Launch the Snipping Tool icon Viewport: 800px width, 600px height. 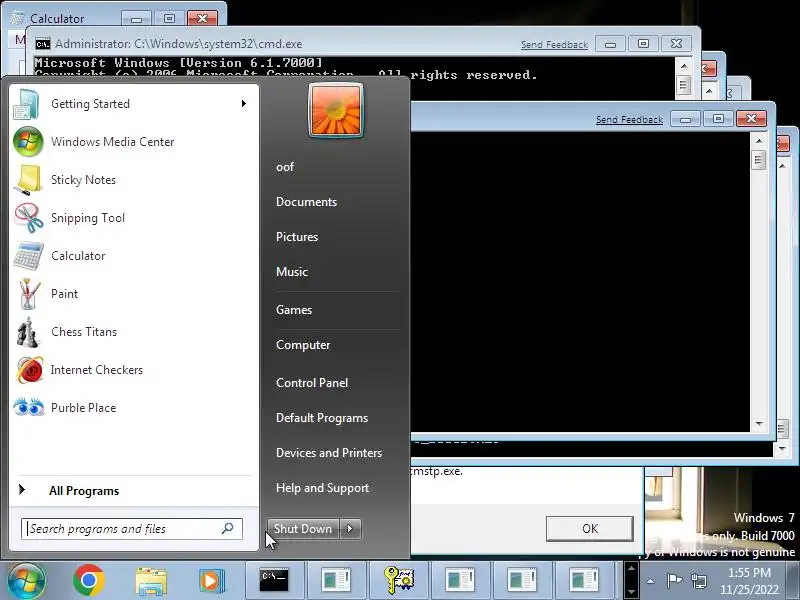[x=28, y=218]
